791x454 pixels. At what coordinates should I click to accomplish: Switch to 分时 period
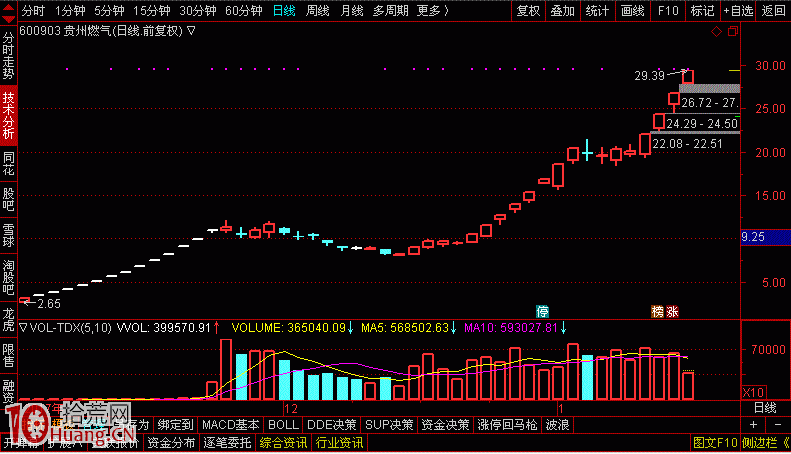click(x=33, y=11)
